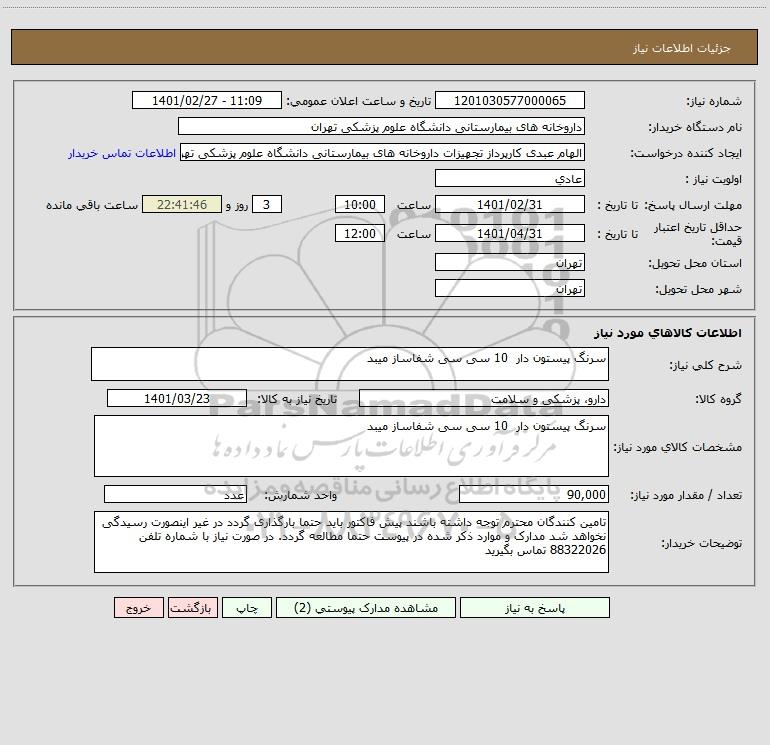The height and width of the screenshot is (745, 770).
Task: Click the buyer organization name field
Action: coord(381,126)
